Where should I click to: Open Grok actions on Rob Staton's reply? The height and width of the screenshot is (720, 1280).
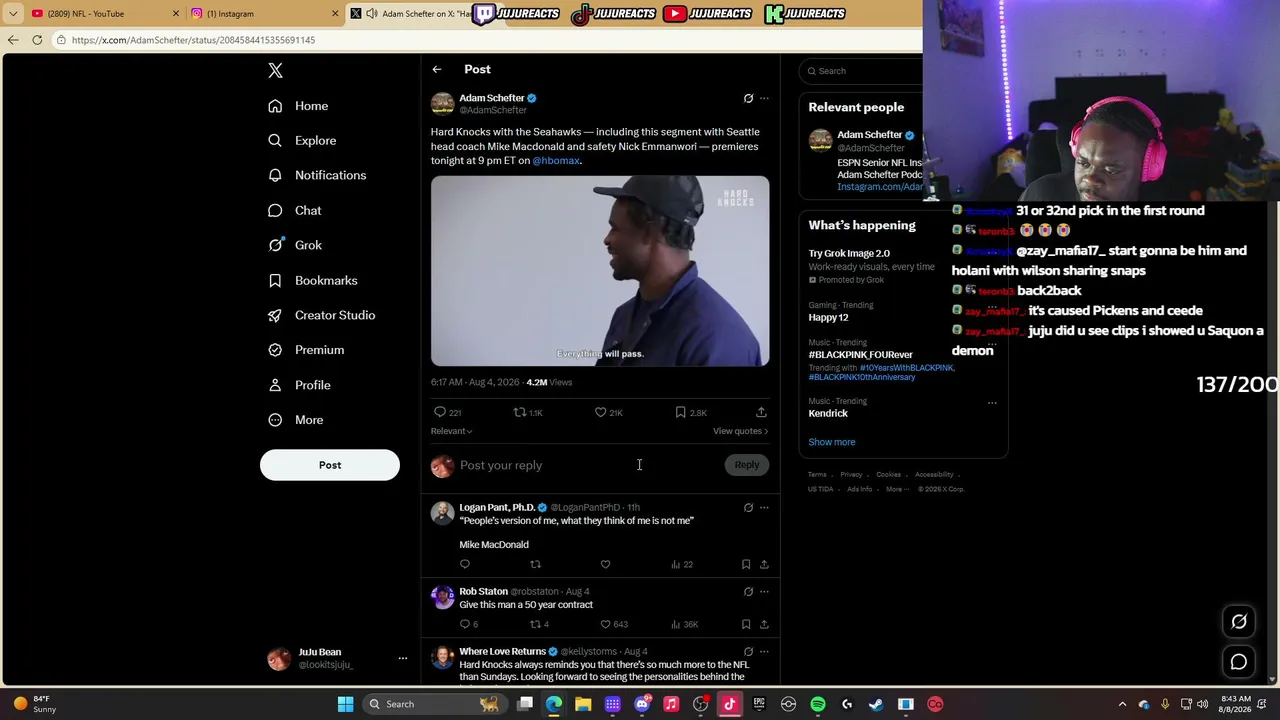[748, 592]
